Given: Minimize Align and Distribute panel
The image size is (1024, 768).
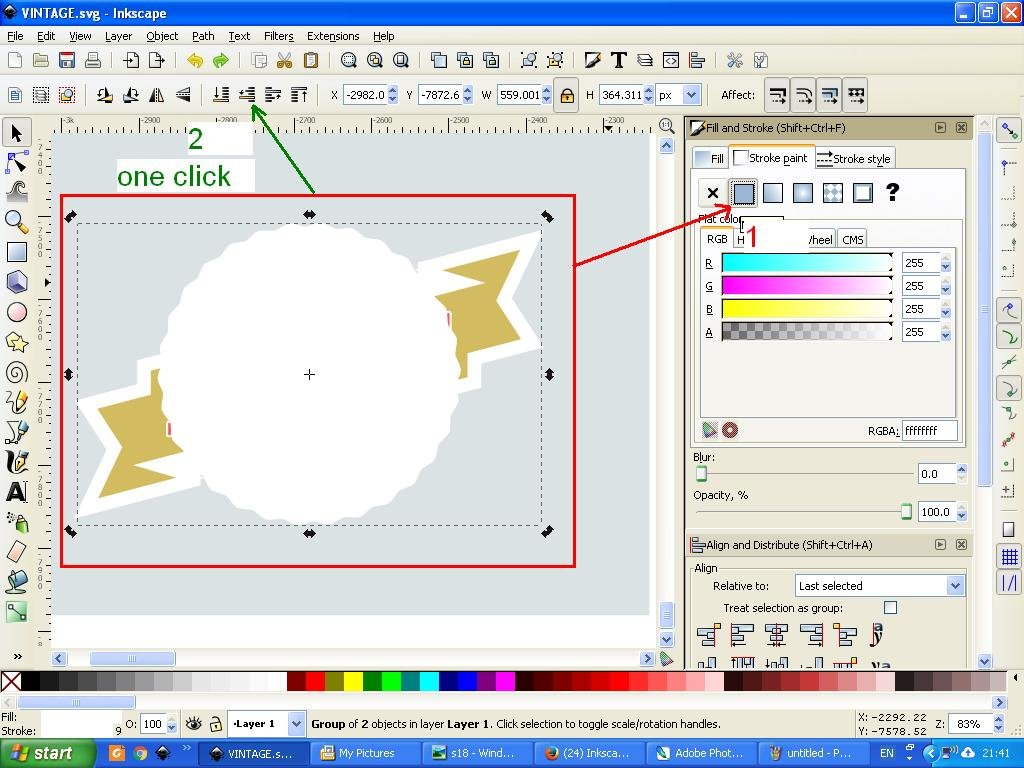Looking at the screenshot, I should 940,545.
